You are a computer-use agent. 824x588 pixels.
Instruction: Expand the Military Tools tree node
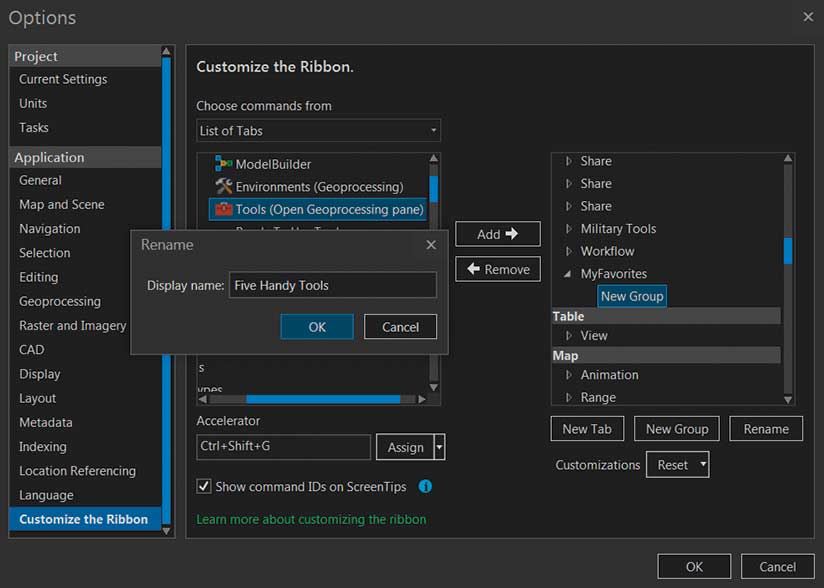[569, 229]
